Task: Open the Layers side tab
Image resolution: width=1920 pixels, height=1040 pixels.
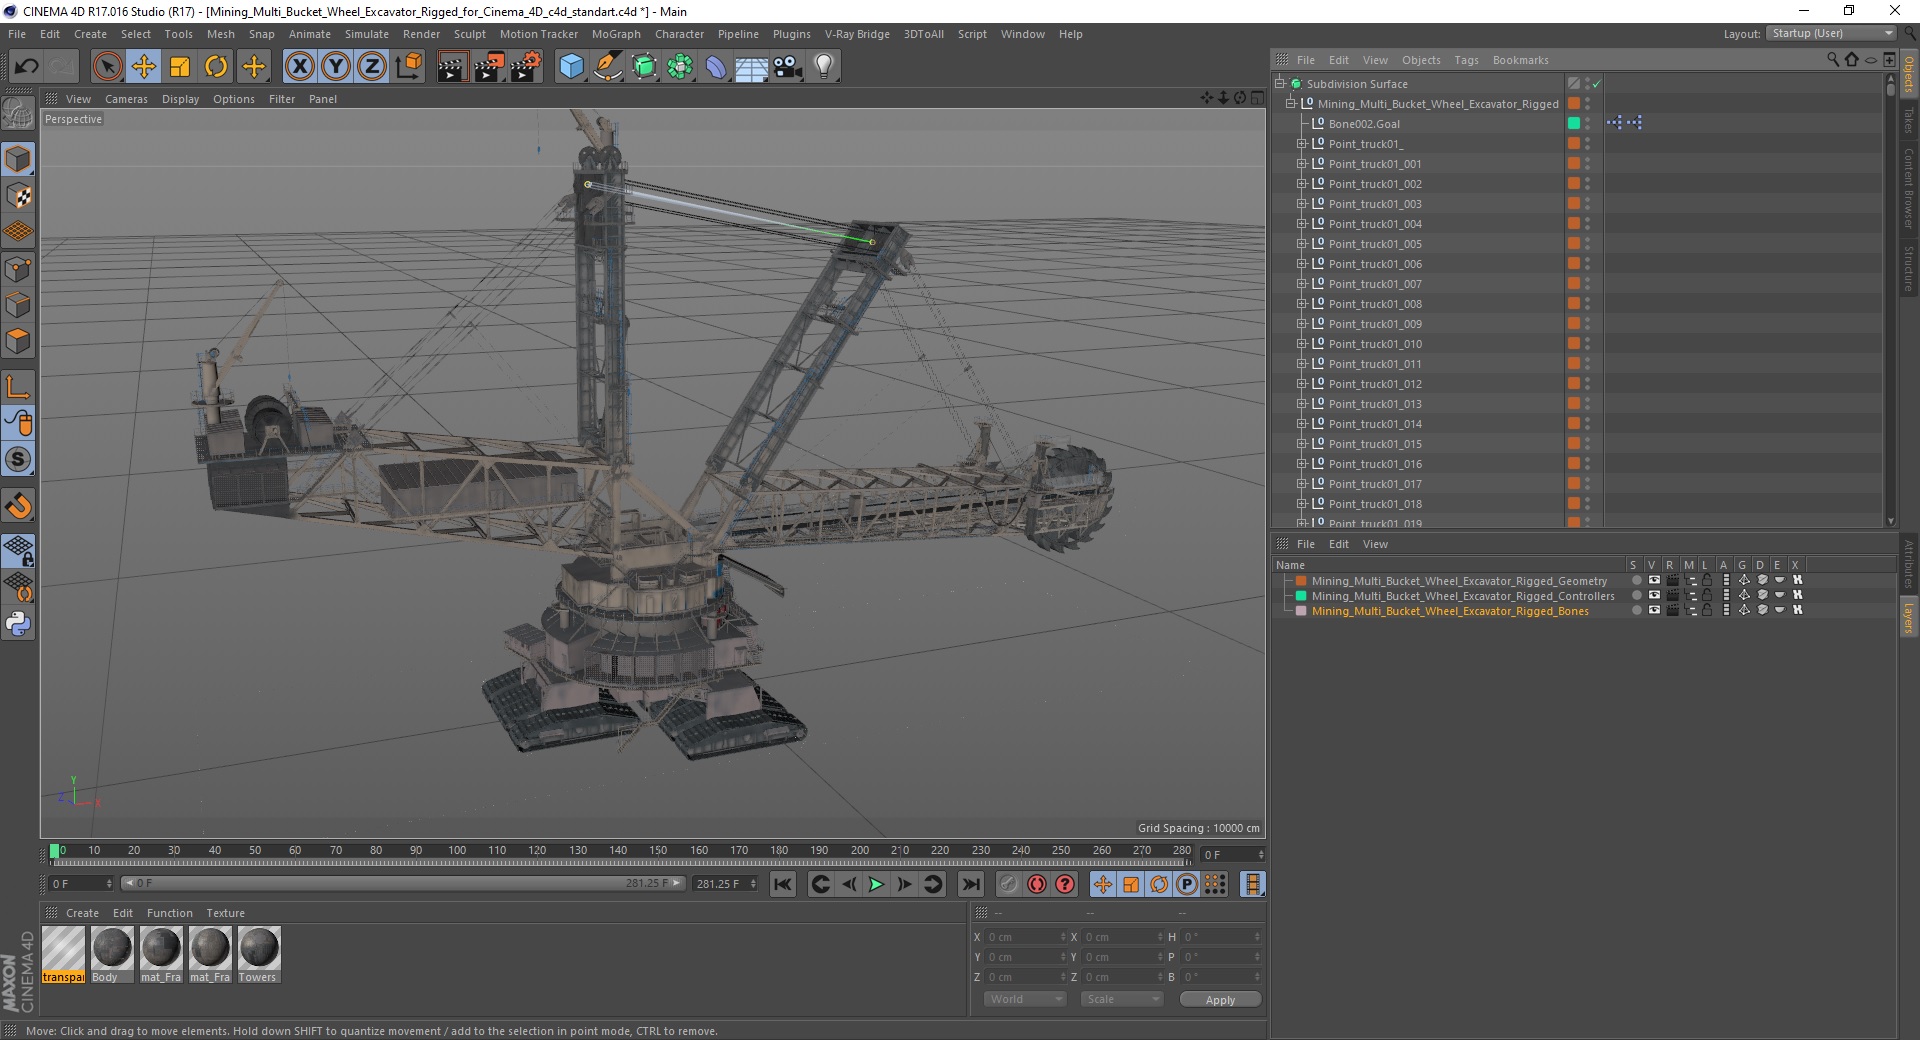Action: [x=1908, y=618]
